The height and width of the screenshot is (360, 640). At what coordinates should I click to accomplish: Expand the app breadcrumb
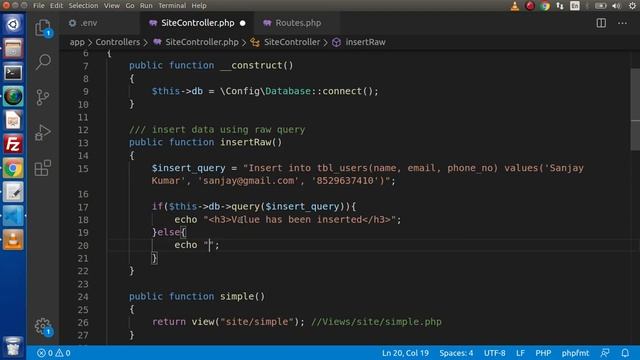point(77,42)
